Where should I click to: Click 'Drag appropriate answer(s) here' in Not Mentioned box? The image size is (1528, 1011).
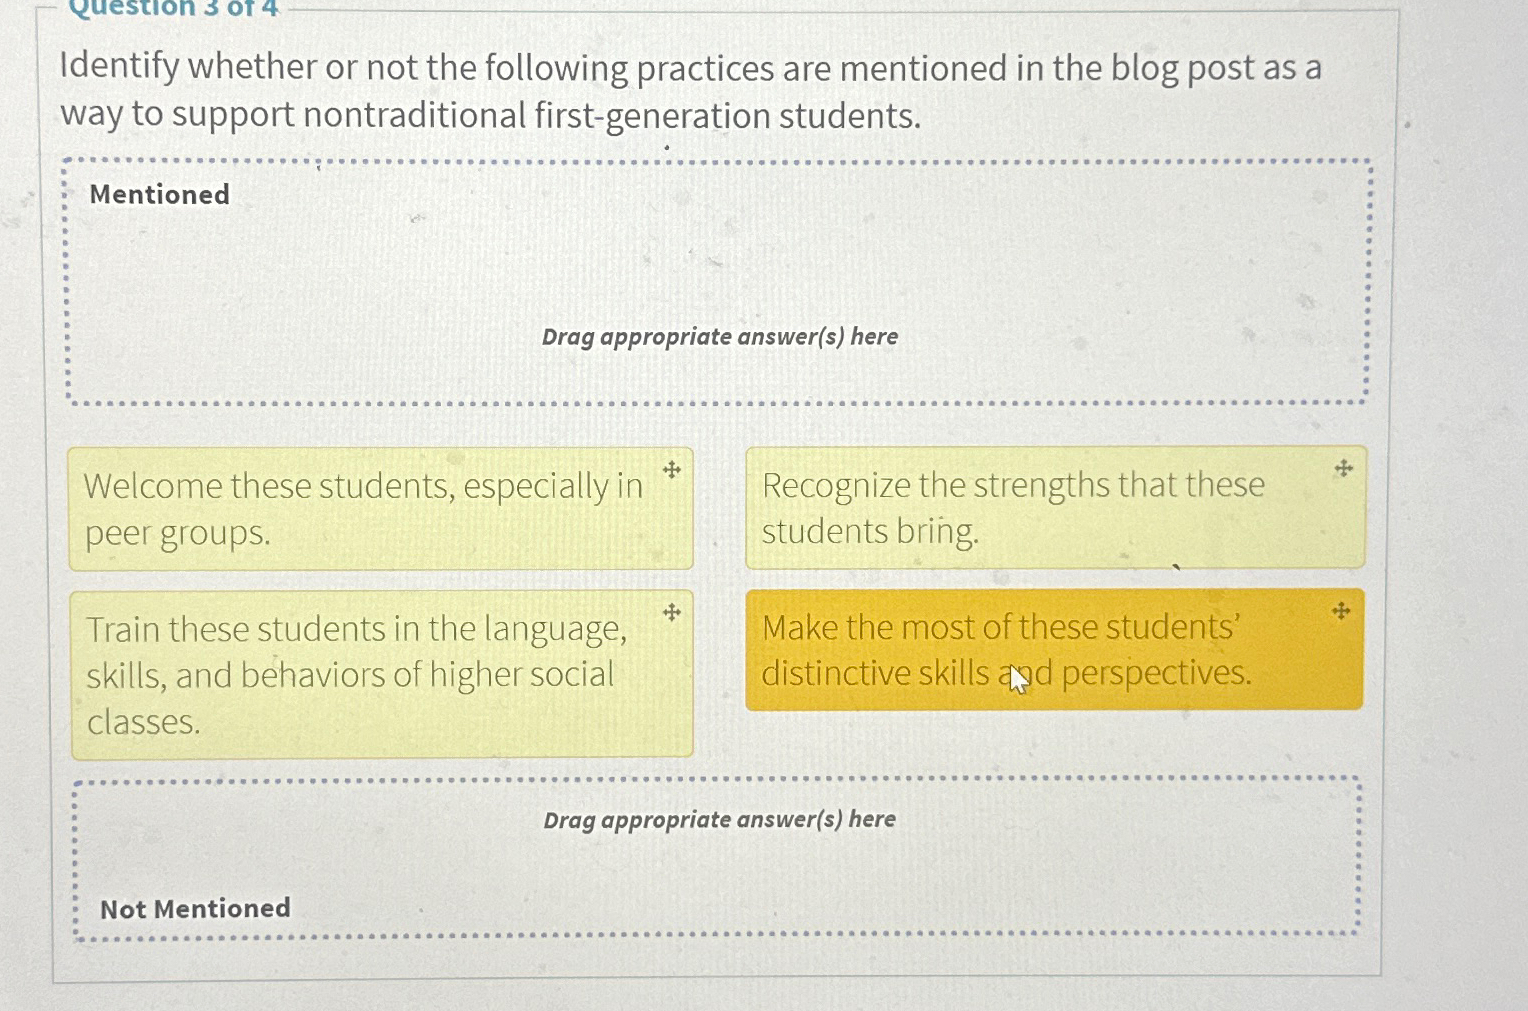pos(719,819)
